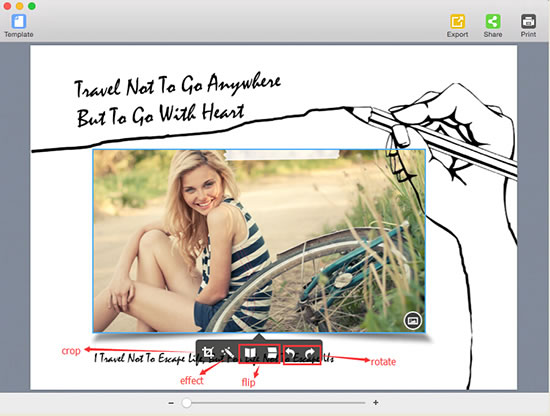This screenshot has height=416, width=550.
Task: Click the green fullscreen window button
Action: [x=32, y=6]
